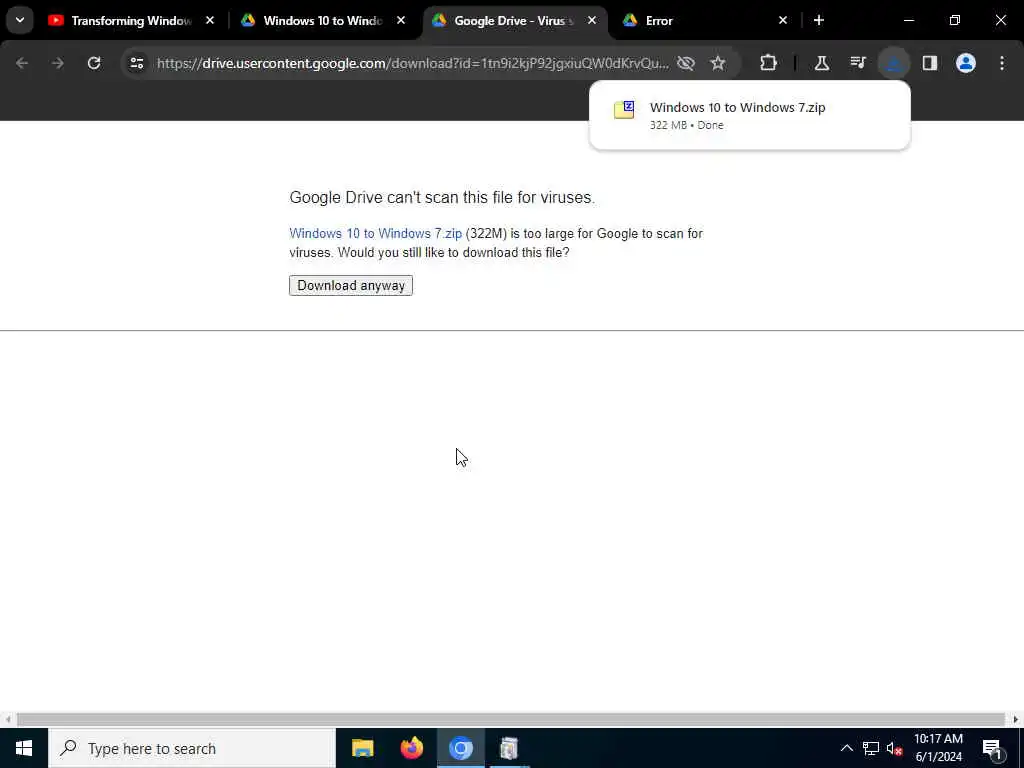This screenshot has width=1024, height=768.
Task: Switch to the Error tab
Action: point(702,20)
